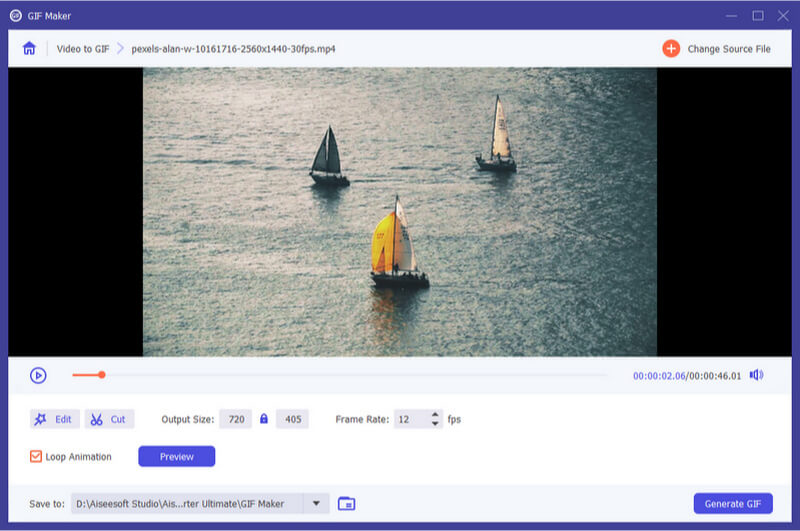Go to the home screen icon
800x531 pixels.
(x=30, y=48)
